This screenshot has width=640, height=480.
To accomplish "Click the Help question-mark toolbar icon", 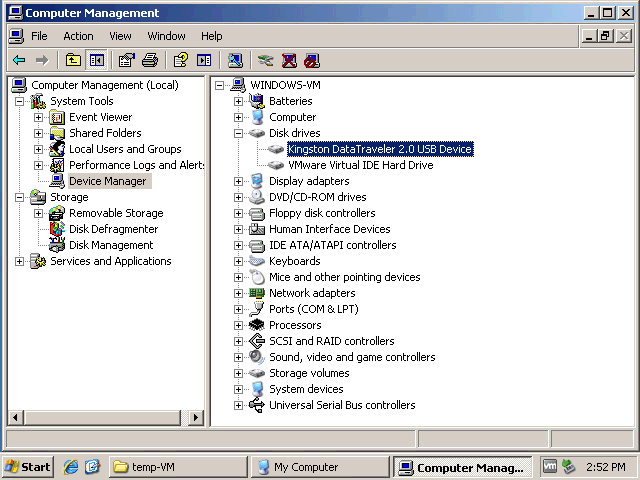I will click(x=180, y=60).
